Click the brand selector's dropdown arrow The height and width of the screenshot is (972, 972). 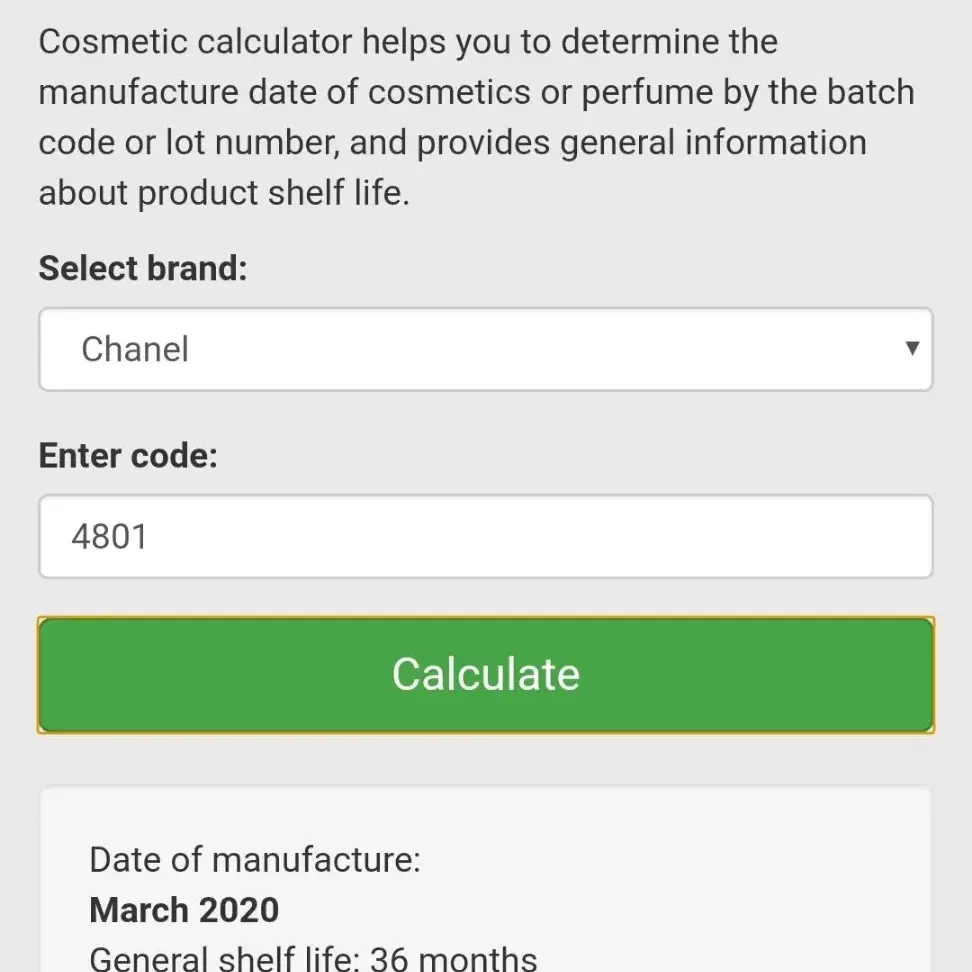[x=911, y=348]
